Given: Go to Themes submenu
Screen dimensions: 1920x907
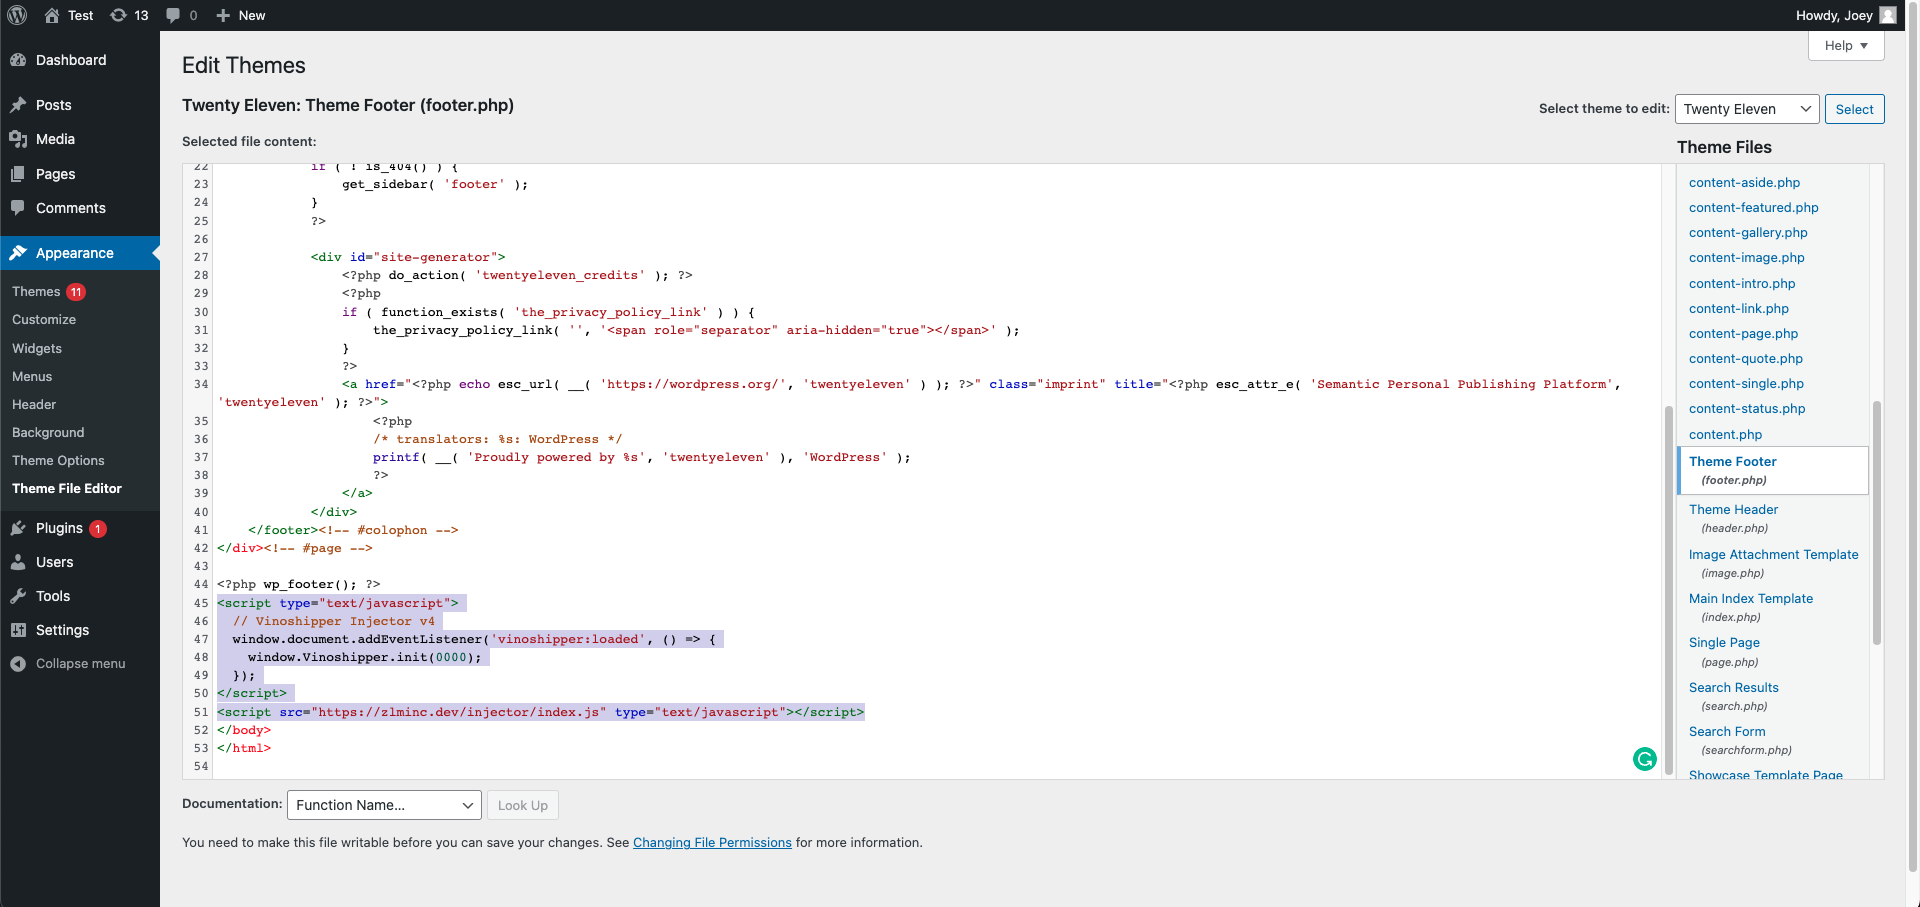Looking at the screenshot, I should coord(36,292).
